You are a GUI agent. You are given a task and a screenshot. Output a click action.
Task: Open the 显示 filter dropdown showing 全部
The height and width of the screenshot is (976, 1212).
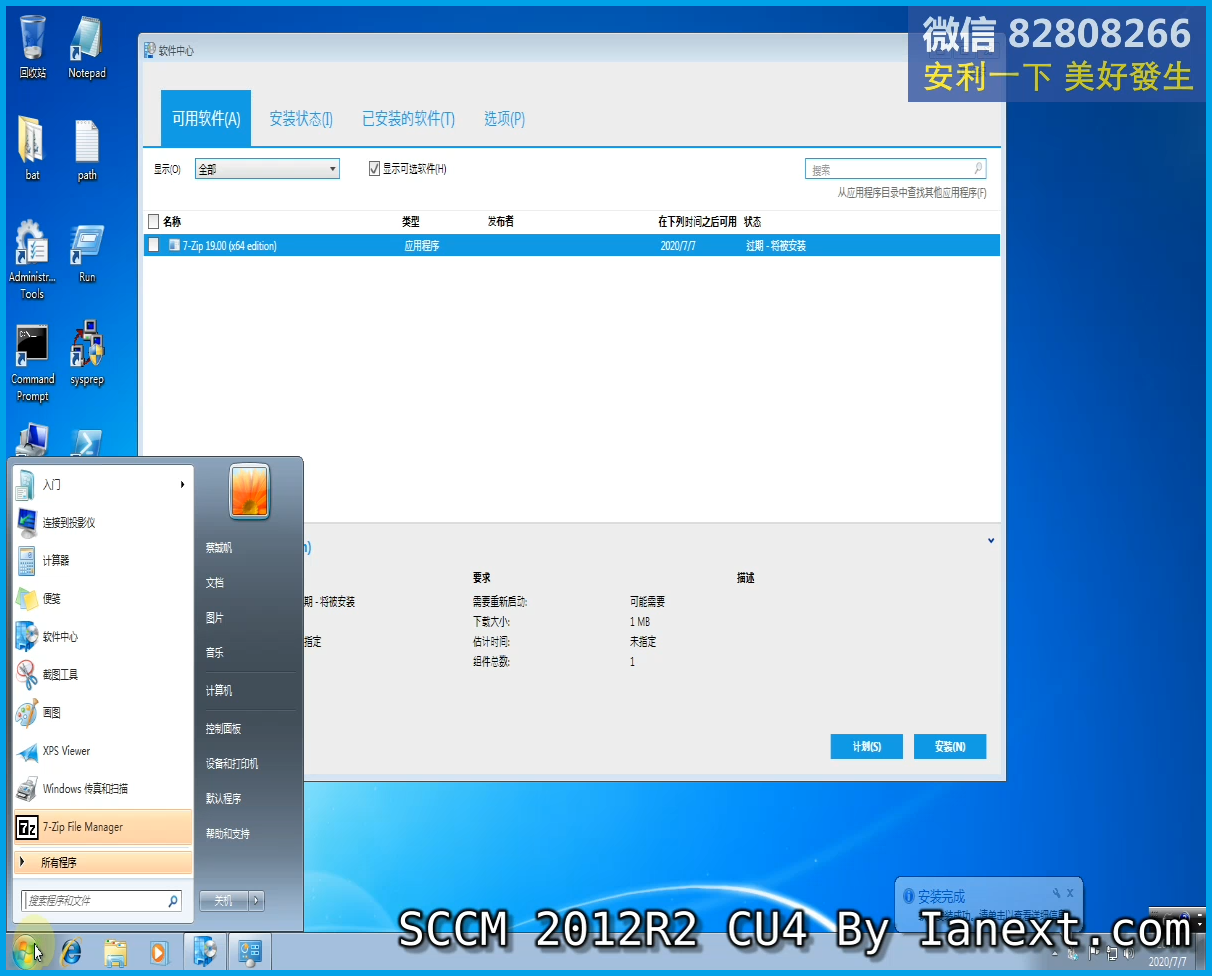pyautogui.click(x=267, y=169)
